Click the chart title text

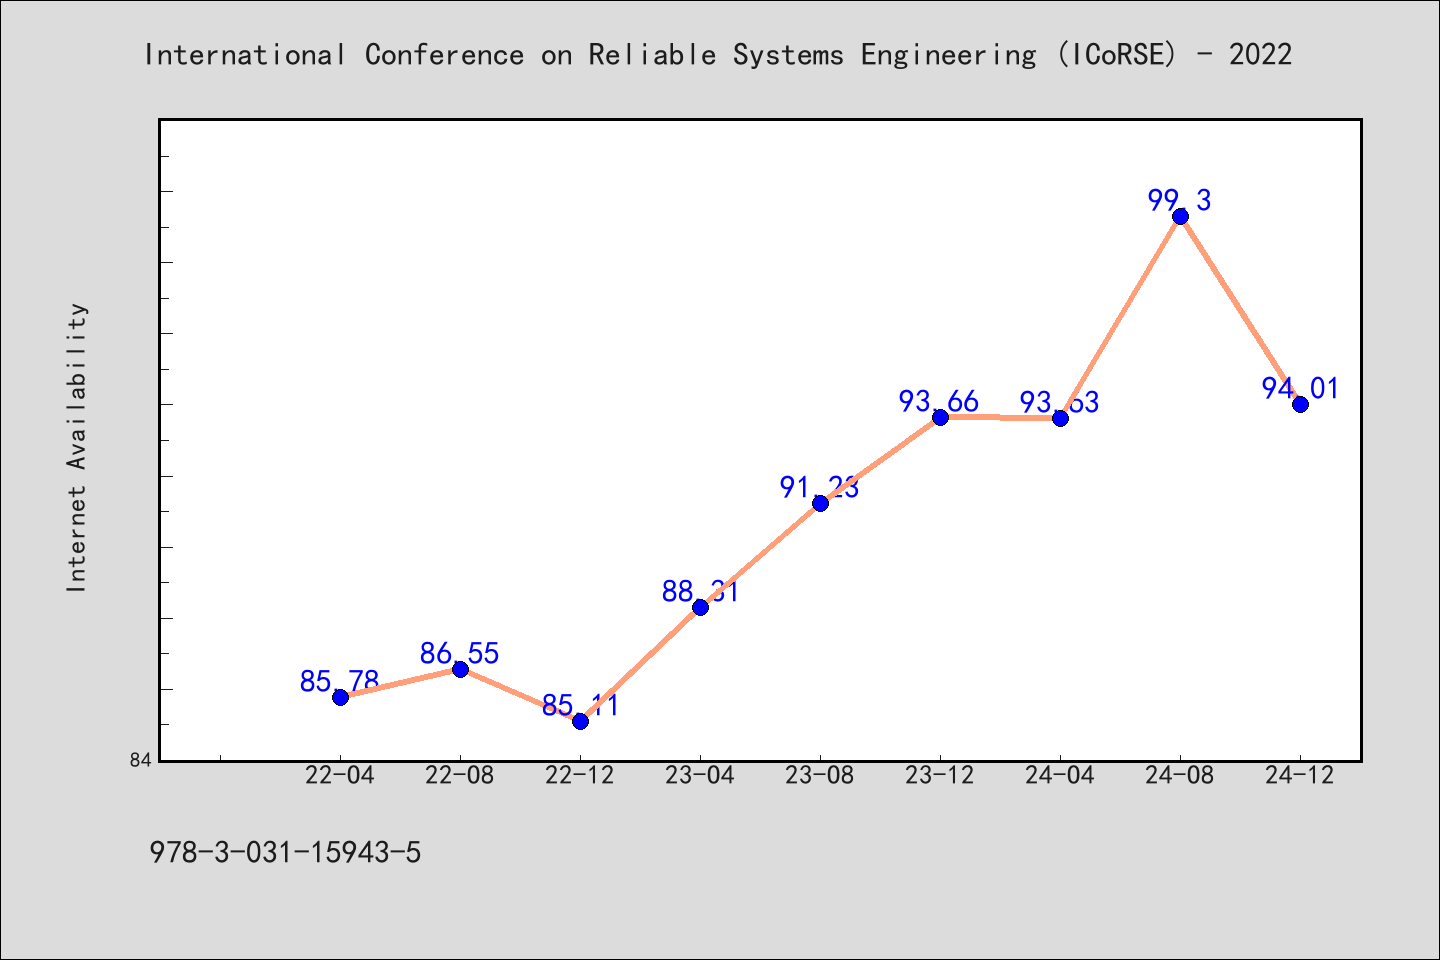(718, 54)
